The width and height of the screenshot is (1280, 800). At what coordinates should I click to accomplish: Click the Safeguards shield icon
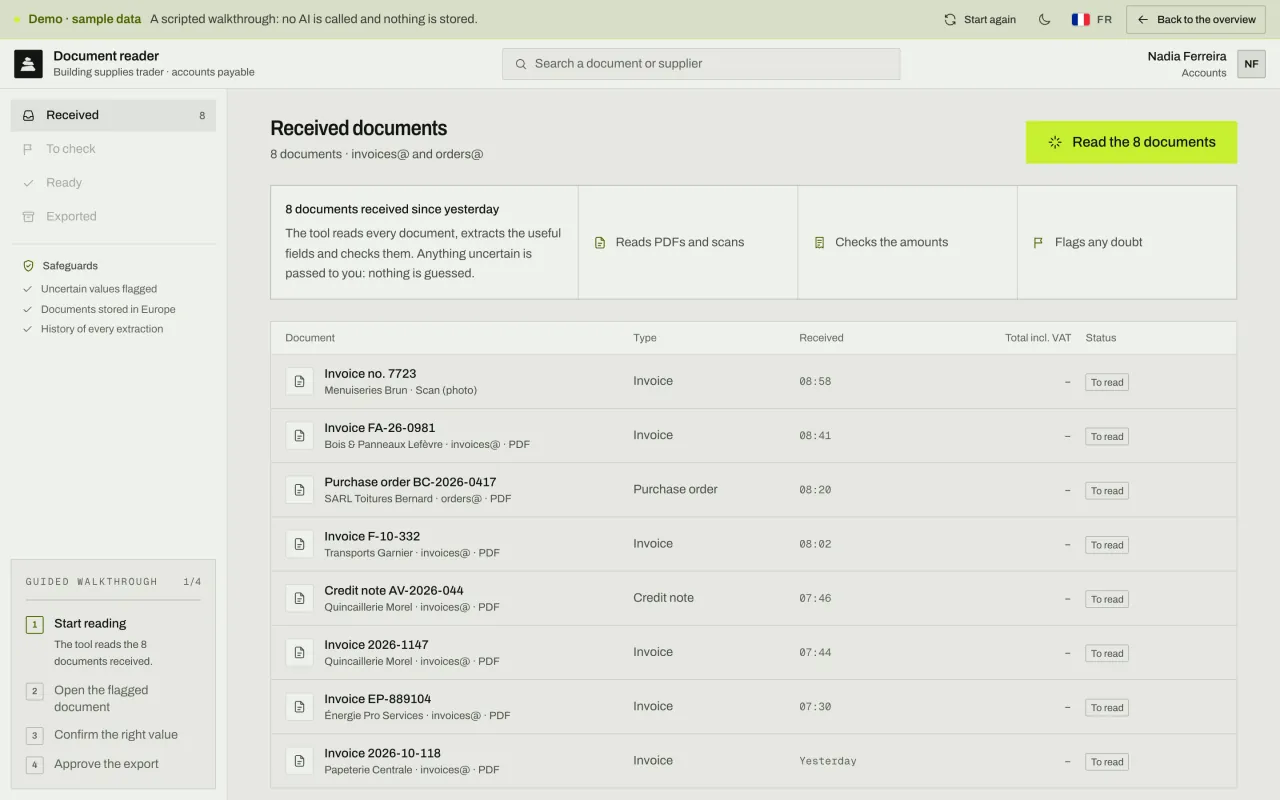(x=29, y=266)
